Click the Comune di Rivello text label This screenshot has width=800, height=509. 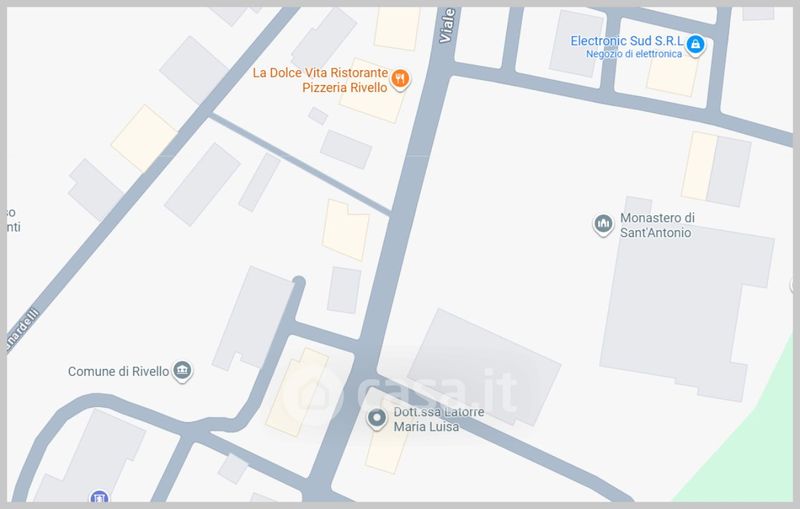pyautogui.click(x=118, y=371)
